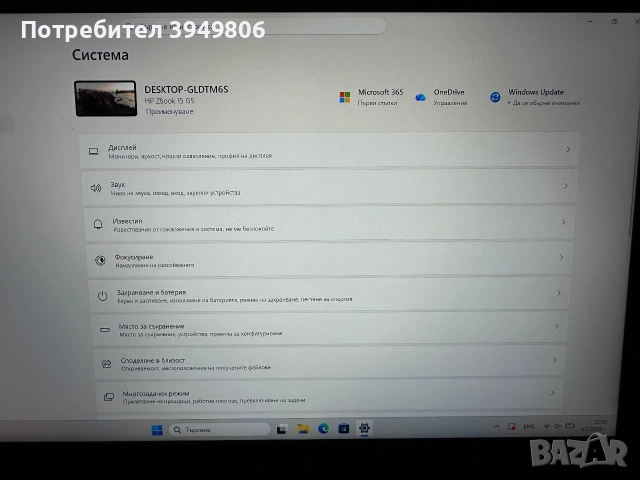Click the Settings search field
640x480 pixels.
pos(253,26)
